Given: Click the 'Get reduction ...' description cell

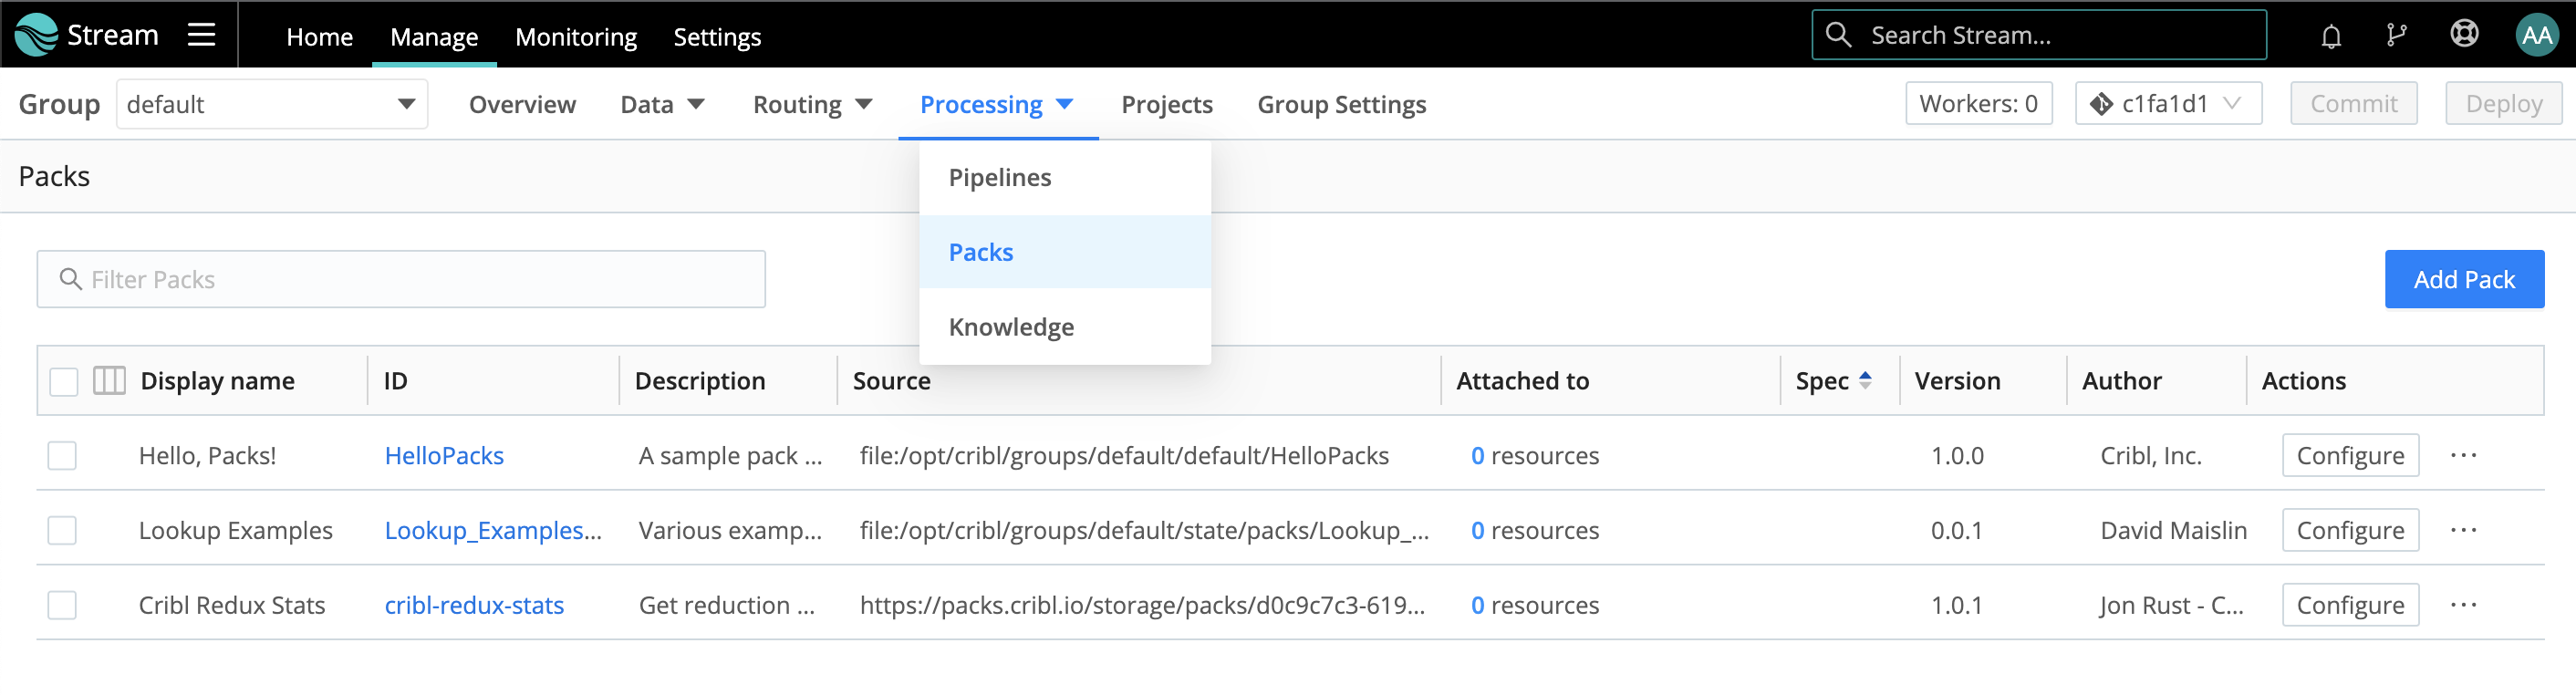Looking at the screenshot, I should point(726,605).
